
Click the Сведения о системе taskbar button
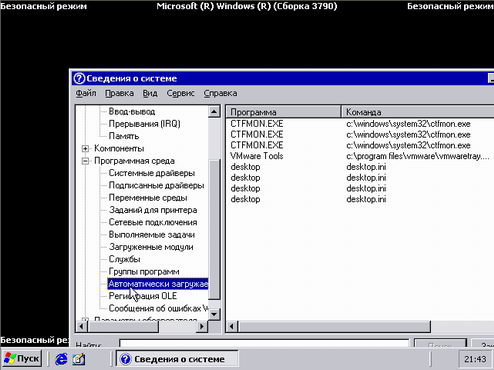pos(177,359)
